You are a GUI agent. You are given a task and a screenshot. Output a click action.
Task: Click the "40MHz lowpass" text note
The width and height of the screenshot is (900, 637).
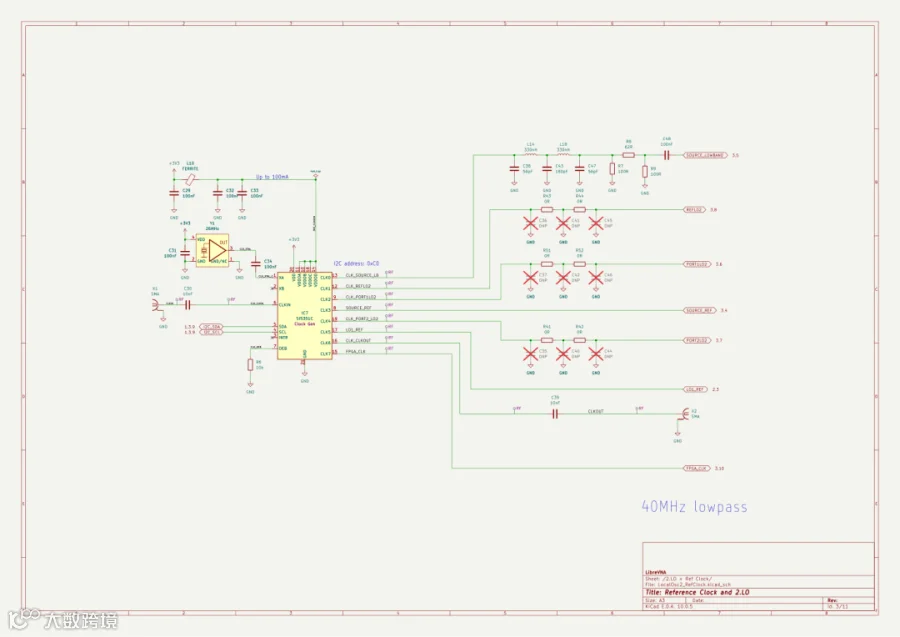[x=694, y=507]
